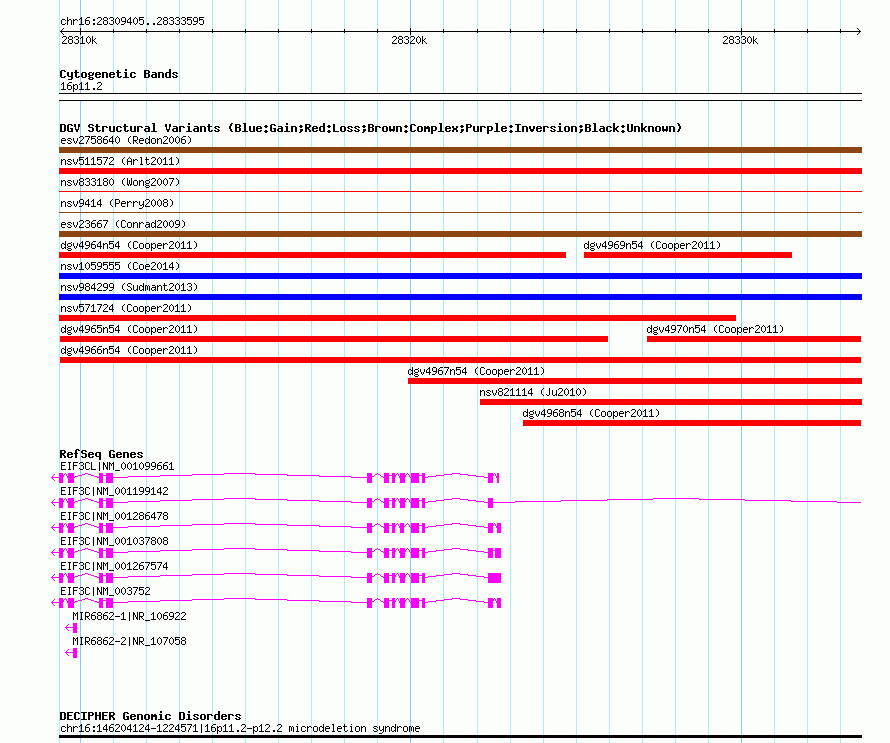Click the chr16:28309405..28333595 coordinate text
This screenshot has width=890, height=743.
tap(132, 22)
